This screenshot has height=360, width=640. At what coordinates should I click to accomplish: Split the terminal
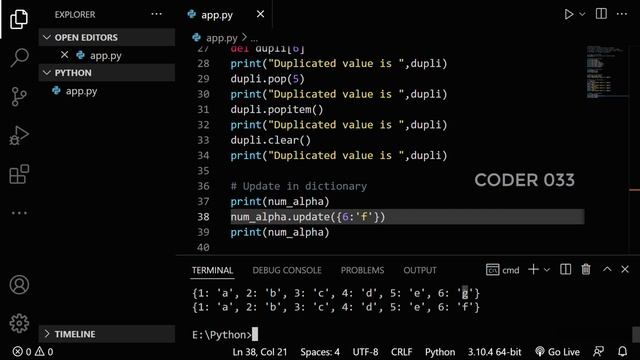(565, 269)
